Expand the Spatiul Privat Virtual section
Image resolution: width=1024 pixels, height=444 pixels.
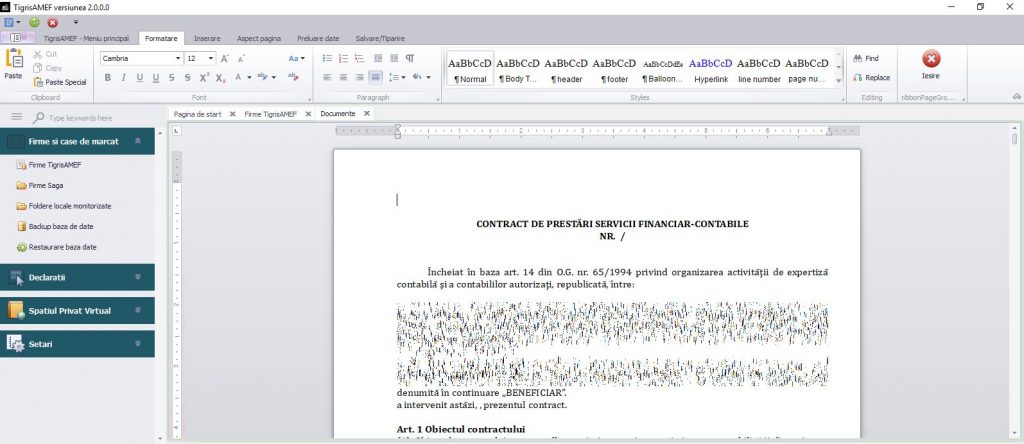pos(137,310)
